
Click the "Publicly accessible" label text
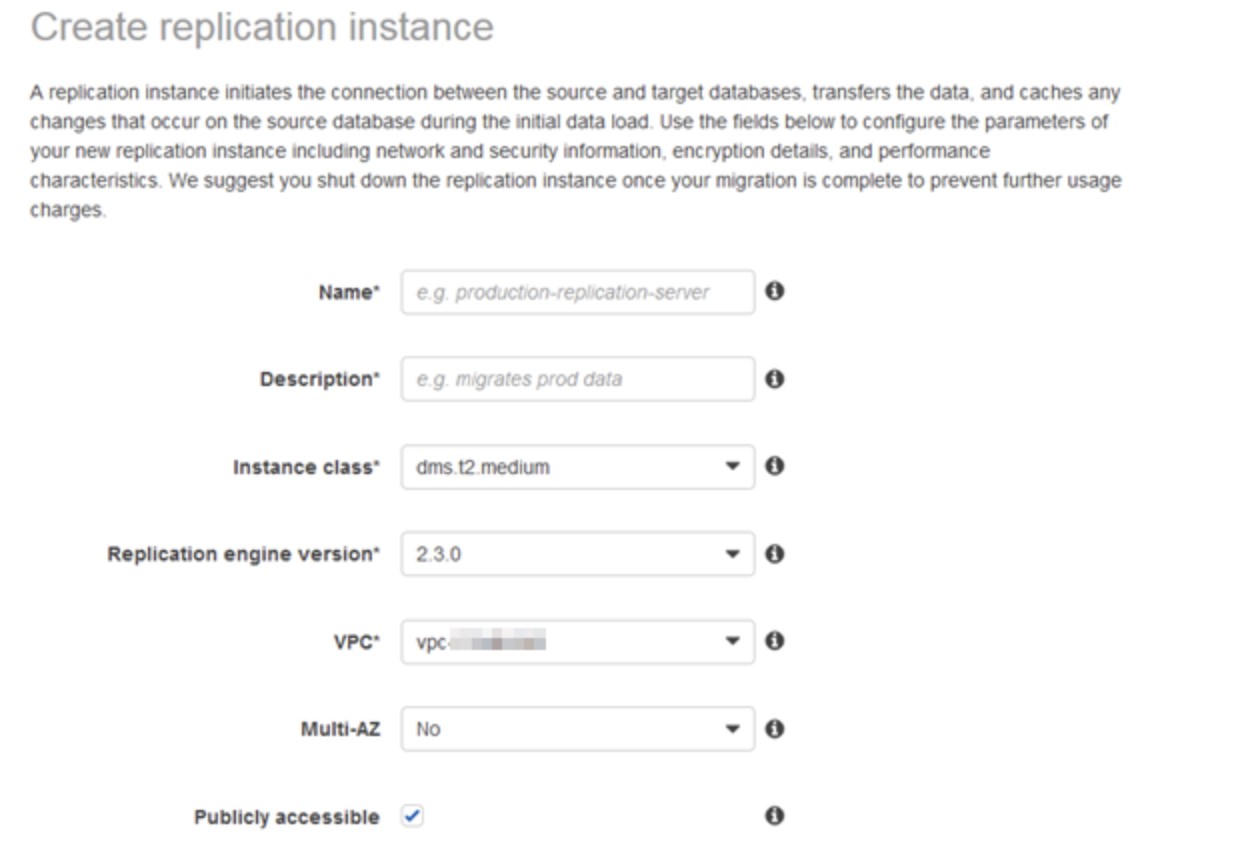click(286, 817)
